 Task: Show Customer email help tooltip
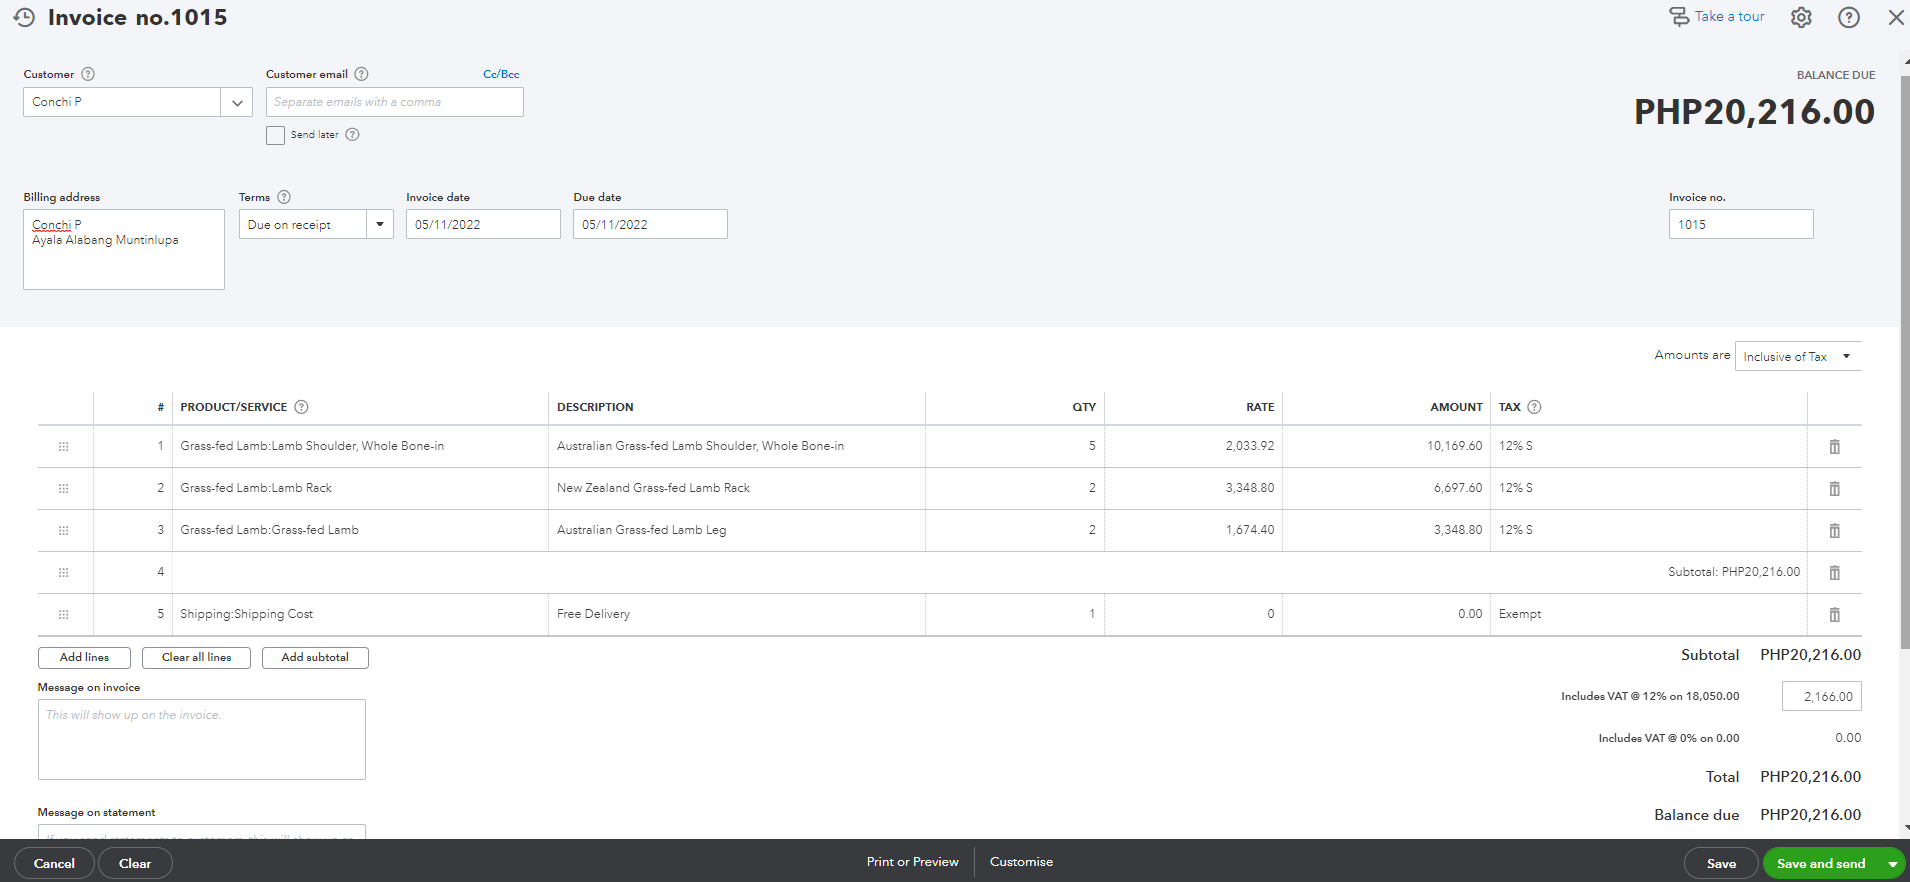coord(362,74)
